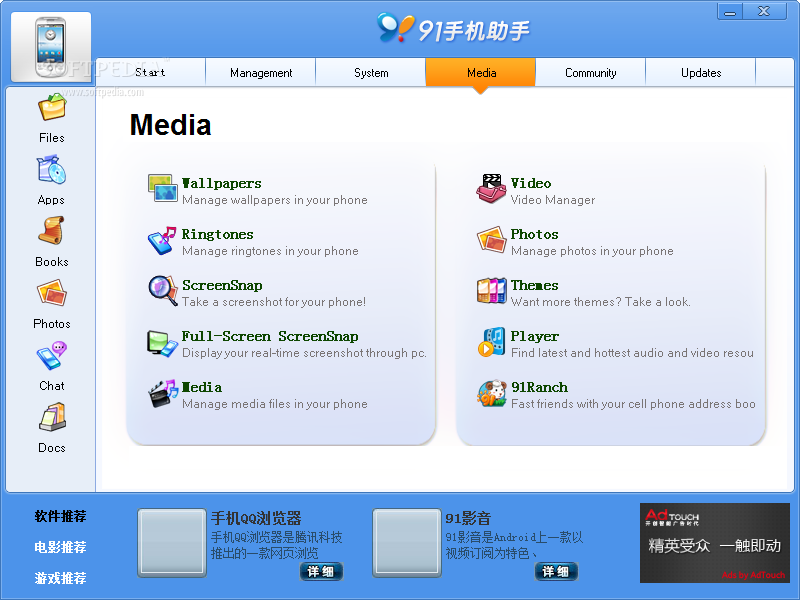800x600 pixels.
Task: Open the Player link
Action: (x=534, y=336)
